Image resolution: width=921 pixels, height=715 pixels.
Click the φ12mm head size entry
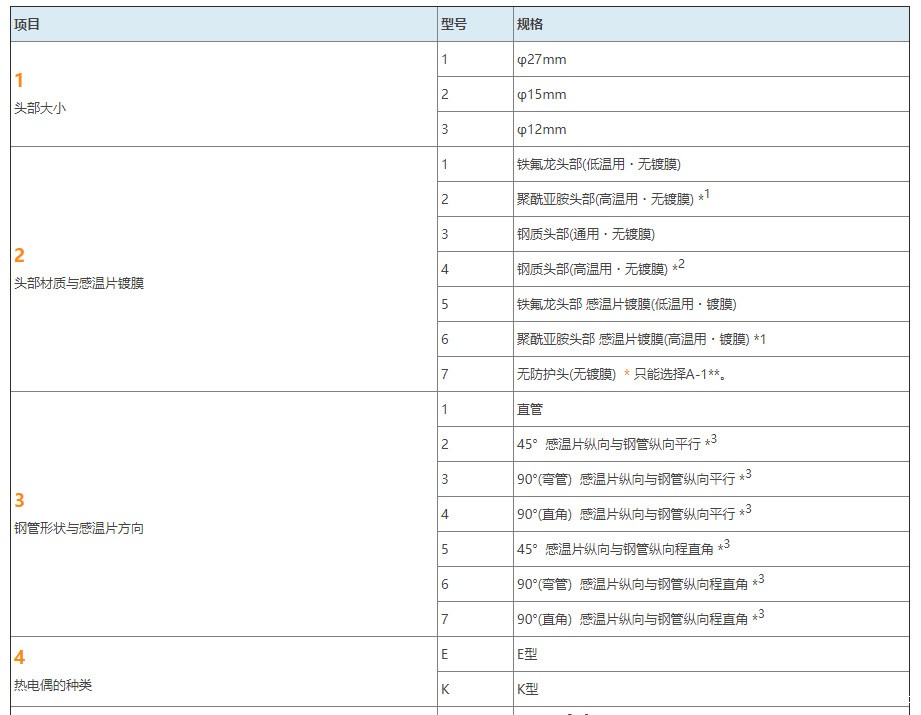click(x=541, y=129)
